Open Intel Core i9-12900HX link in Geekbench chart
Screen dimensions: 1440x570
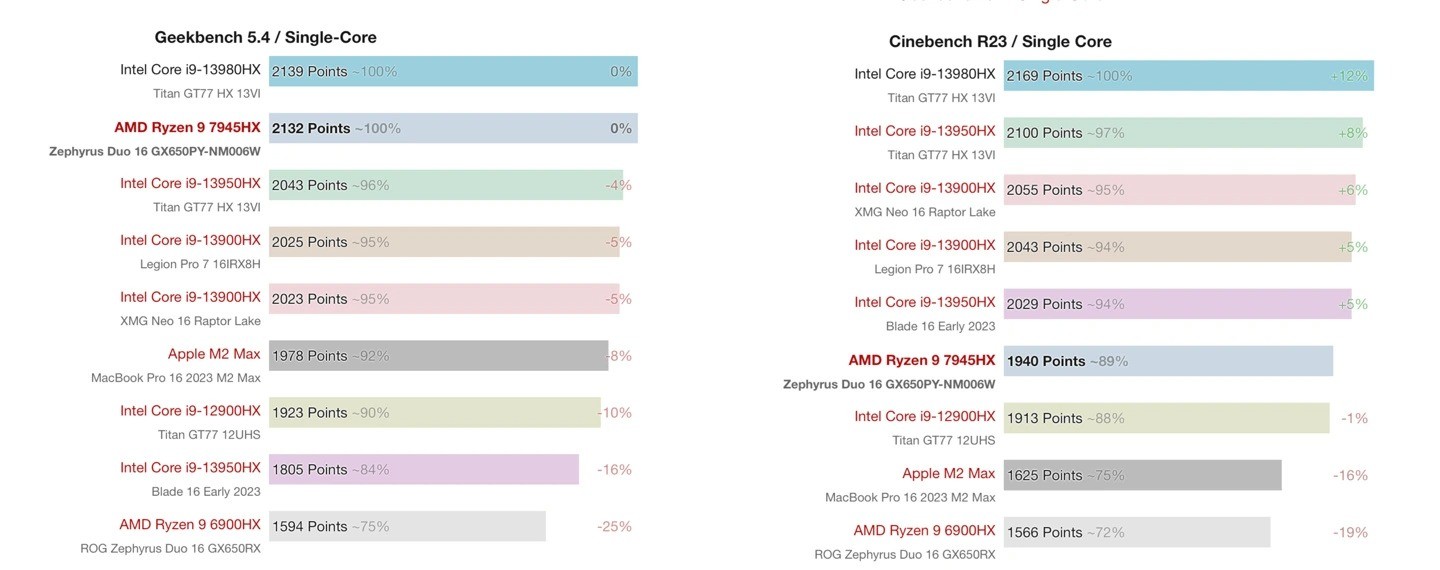tap(190, 411)
